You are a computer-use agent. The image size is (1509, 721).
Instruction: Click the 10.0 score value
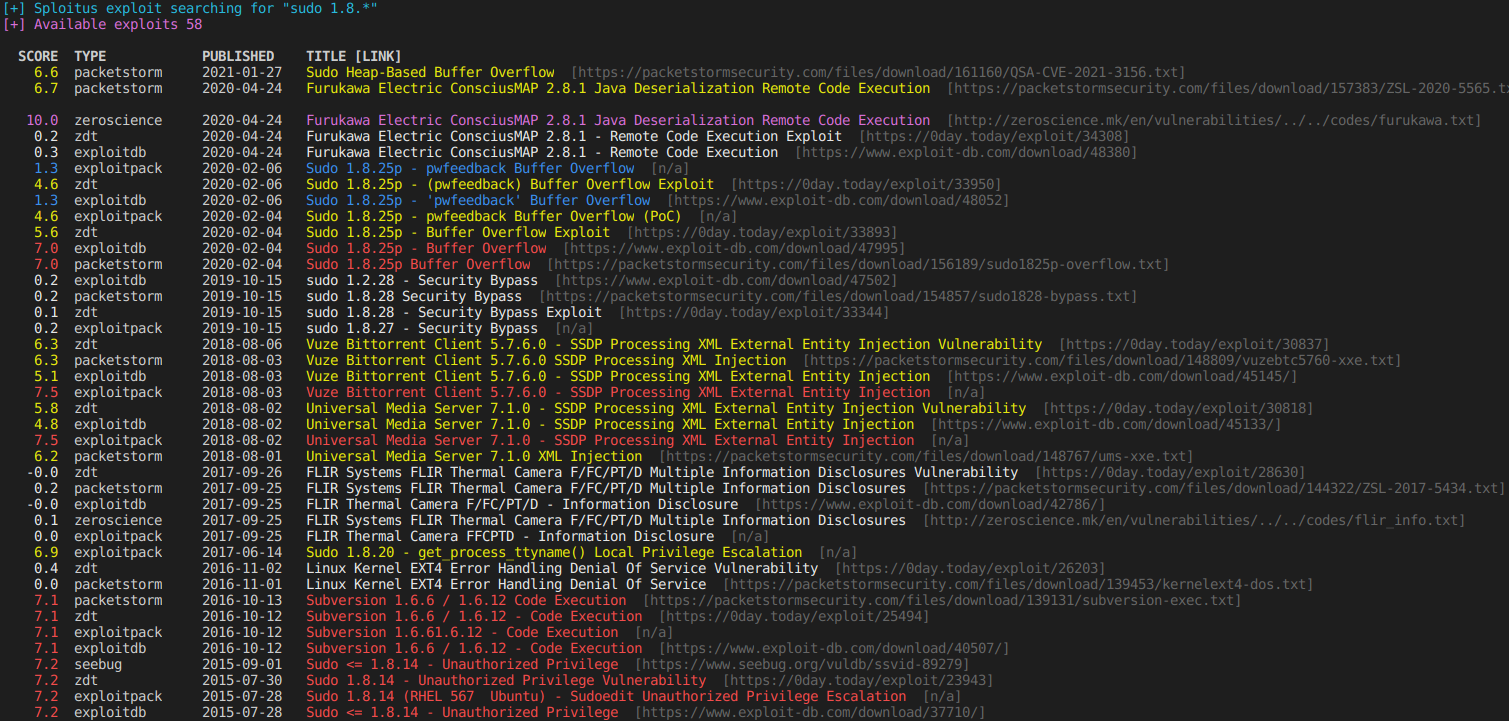tap(42, 120)
